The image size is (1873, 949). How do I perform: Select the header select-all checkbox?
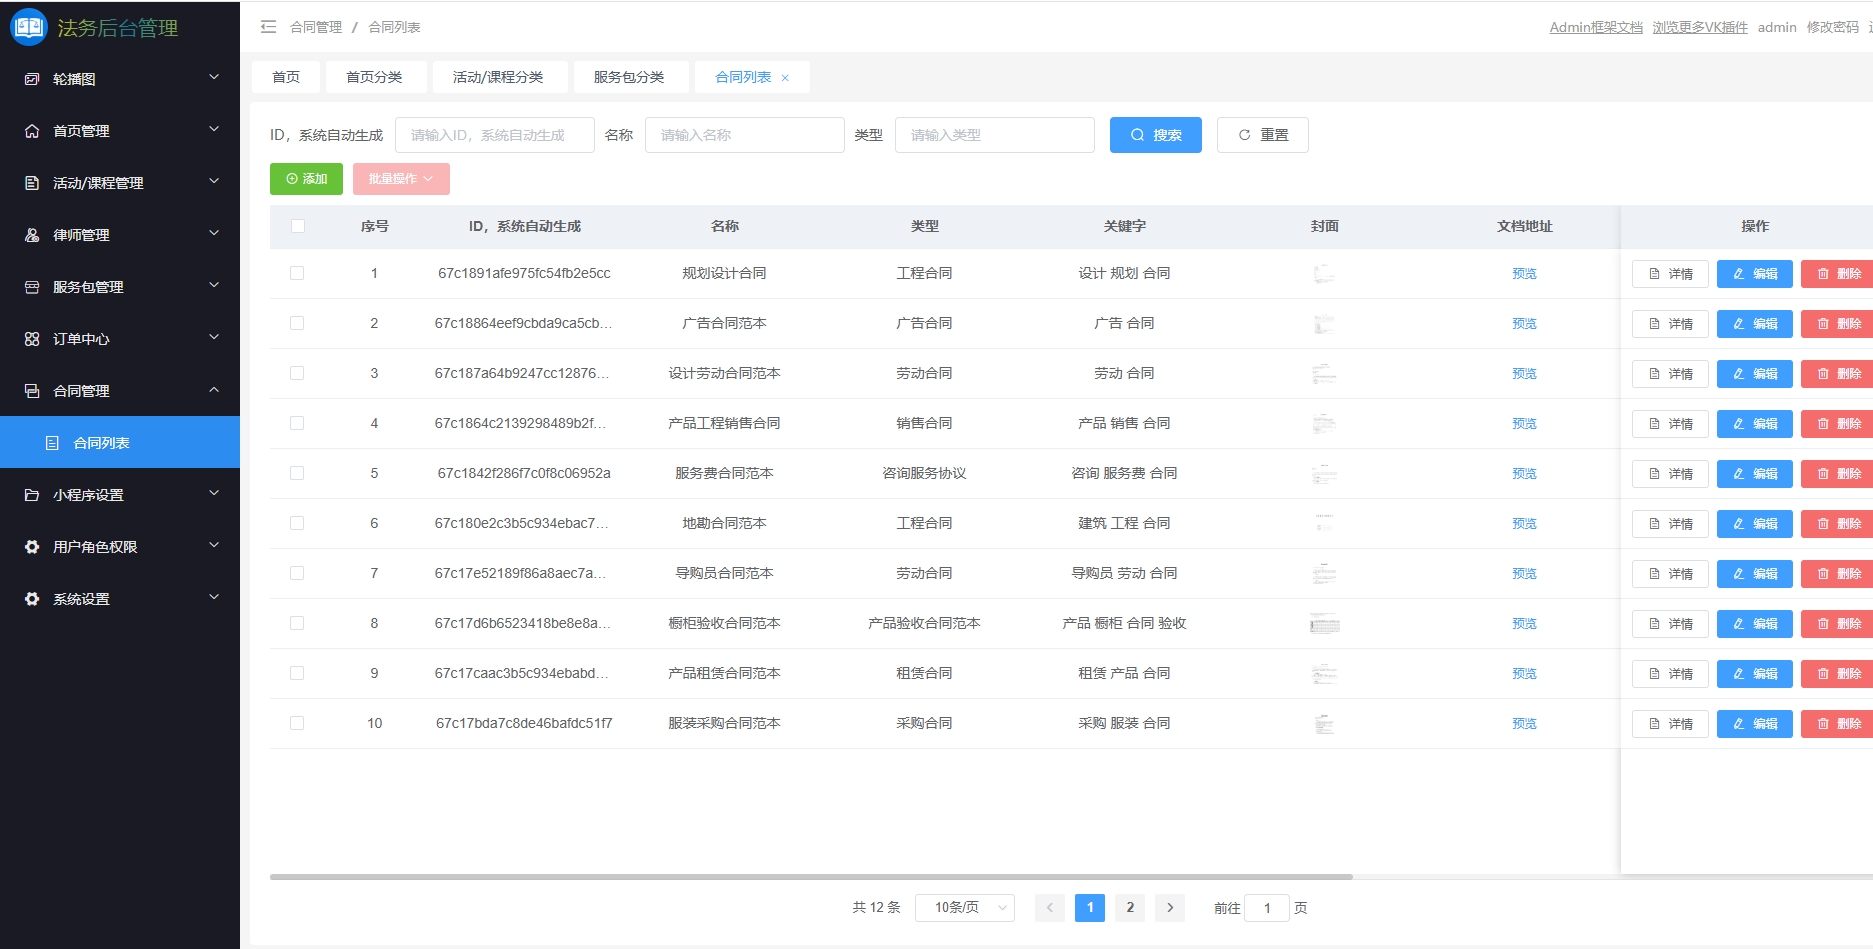(x=297, y=226)
